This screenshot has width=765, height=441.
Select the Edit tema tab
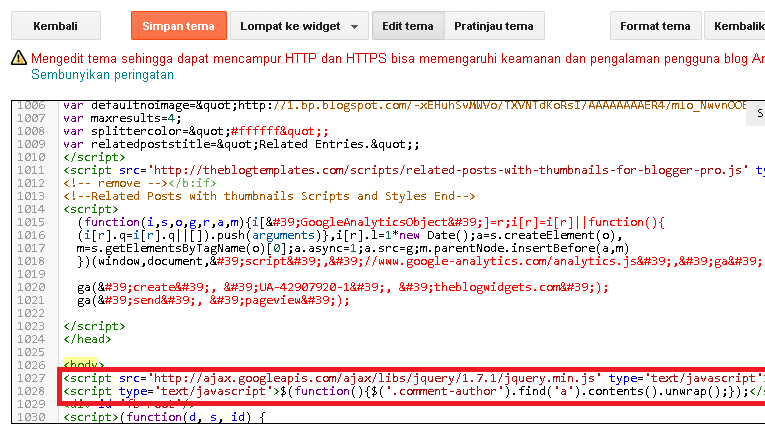tap(408, 26)
